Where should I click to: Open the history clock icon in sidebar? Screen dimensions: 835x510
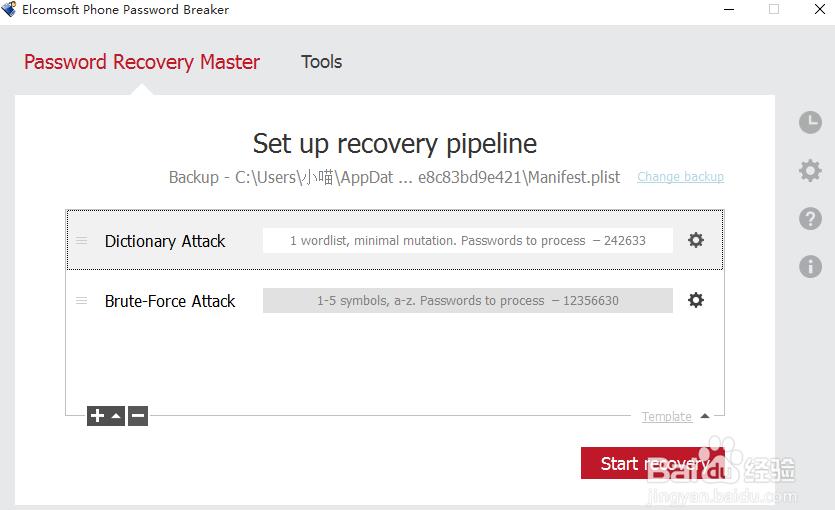[810, 122]
